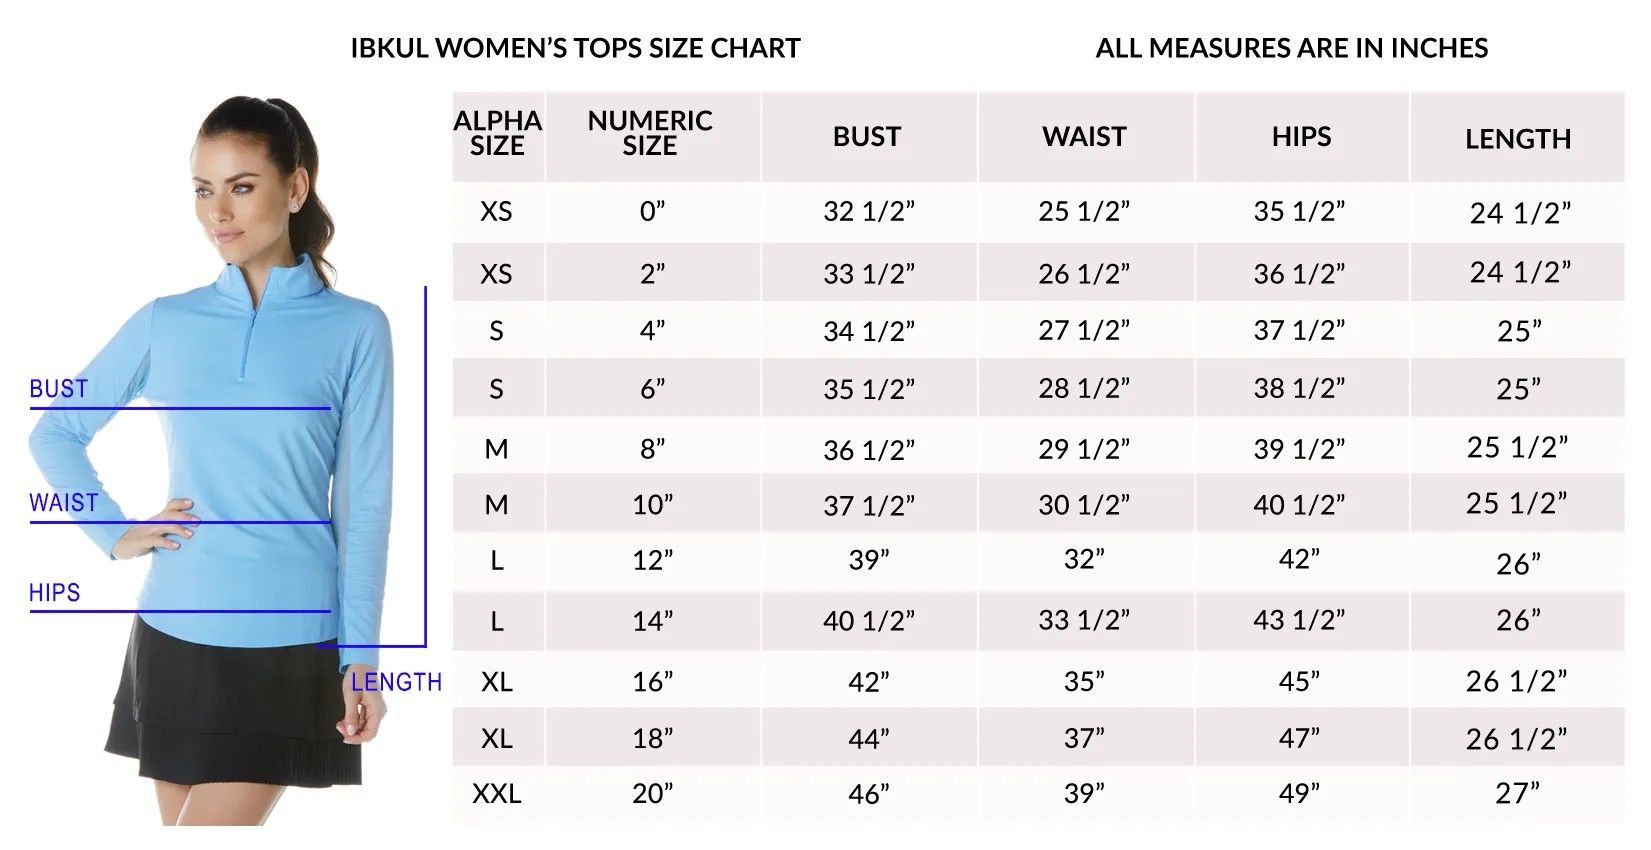Click numeric size 12" cell

click(x=652, y=560)
